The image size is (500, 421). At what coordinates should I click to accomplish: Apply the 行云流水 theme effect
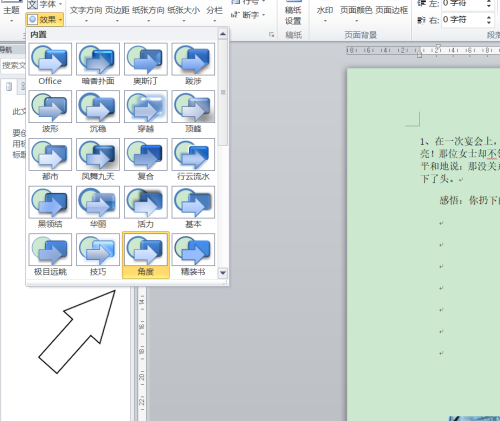tap(193, 159)
